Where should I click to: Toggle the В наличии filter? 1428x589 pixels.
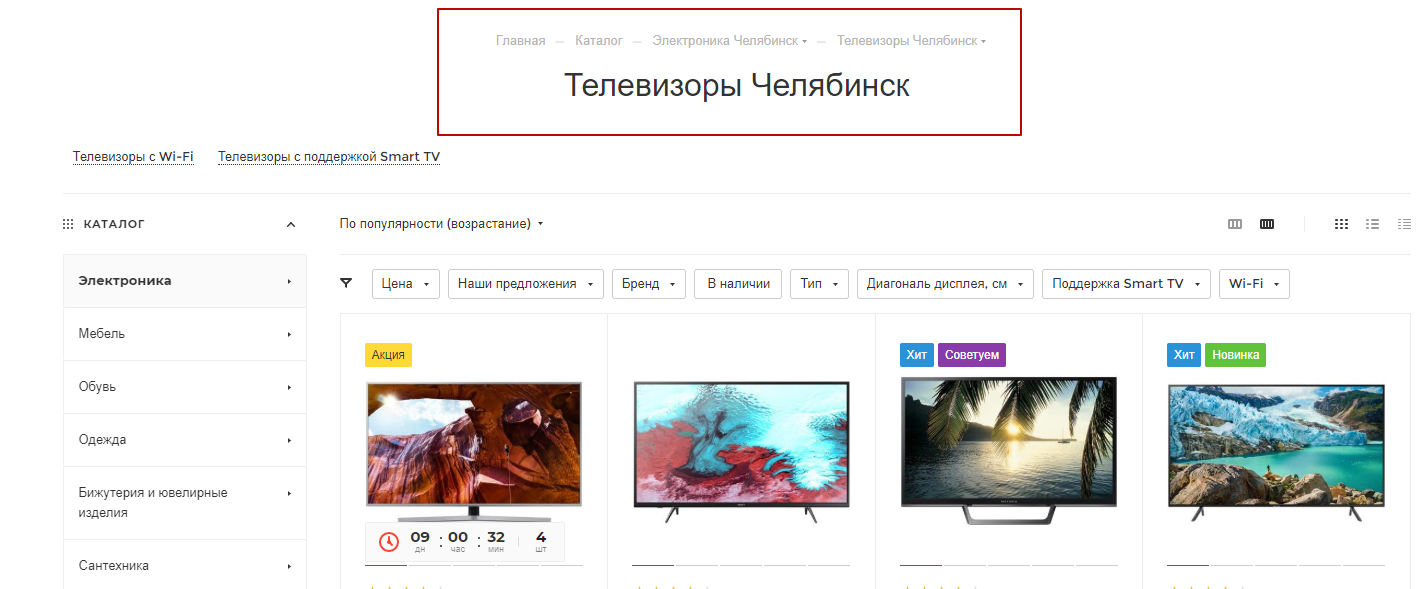[x=738, y=284]
